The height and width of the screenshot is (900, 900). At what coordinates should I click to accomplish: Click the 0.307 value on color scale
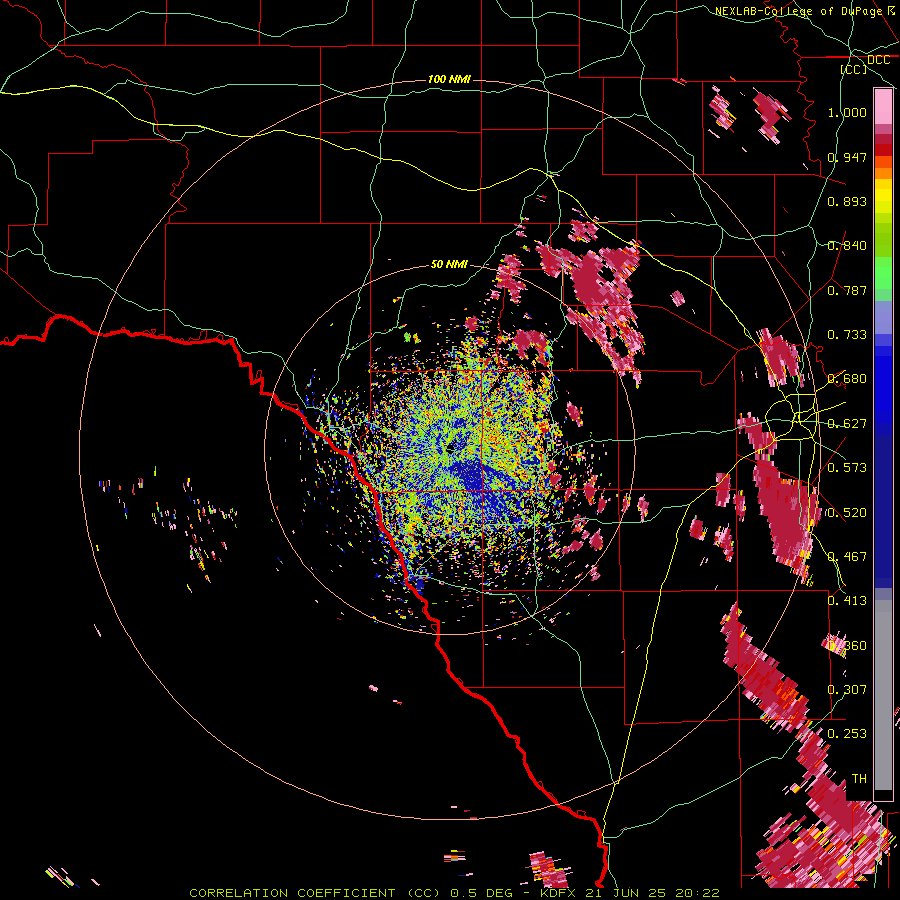click(x=847, y=690)
